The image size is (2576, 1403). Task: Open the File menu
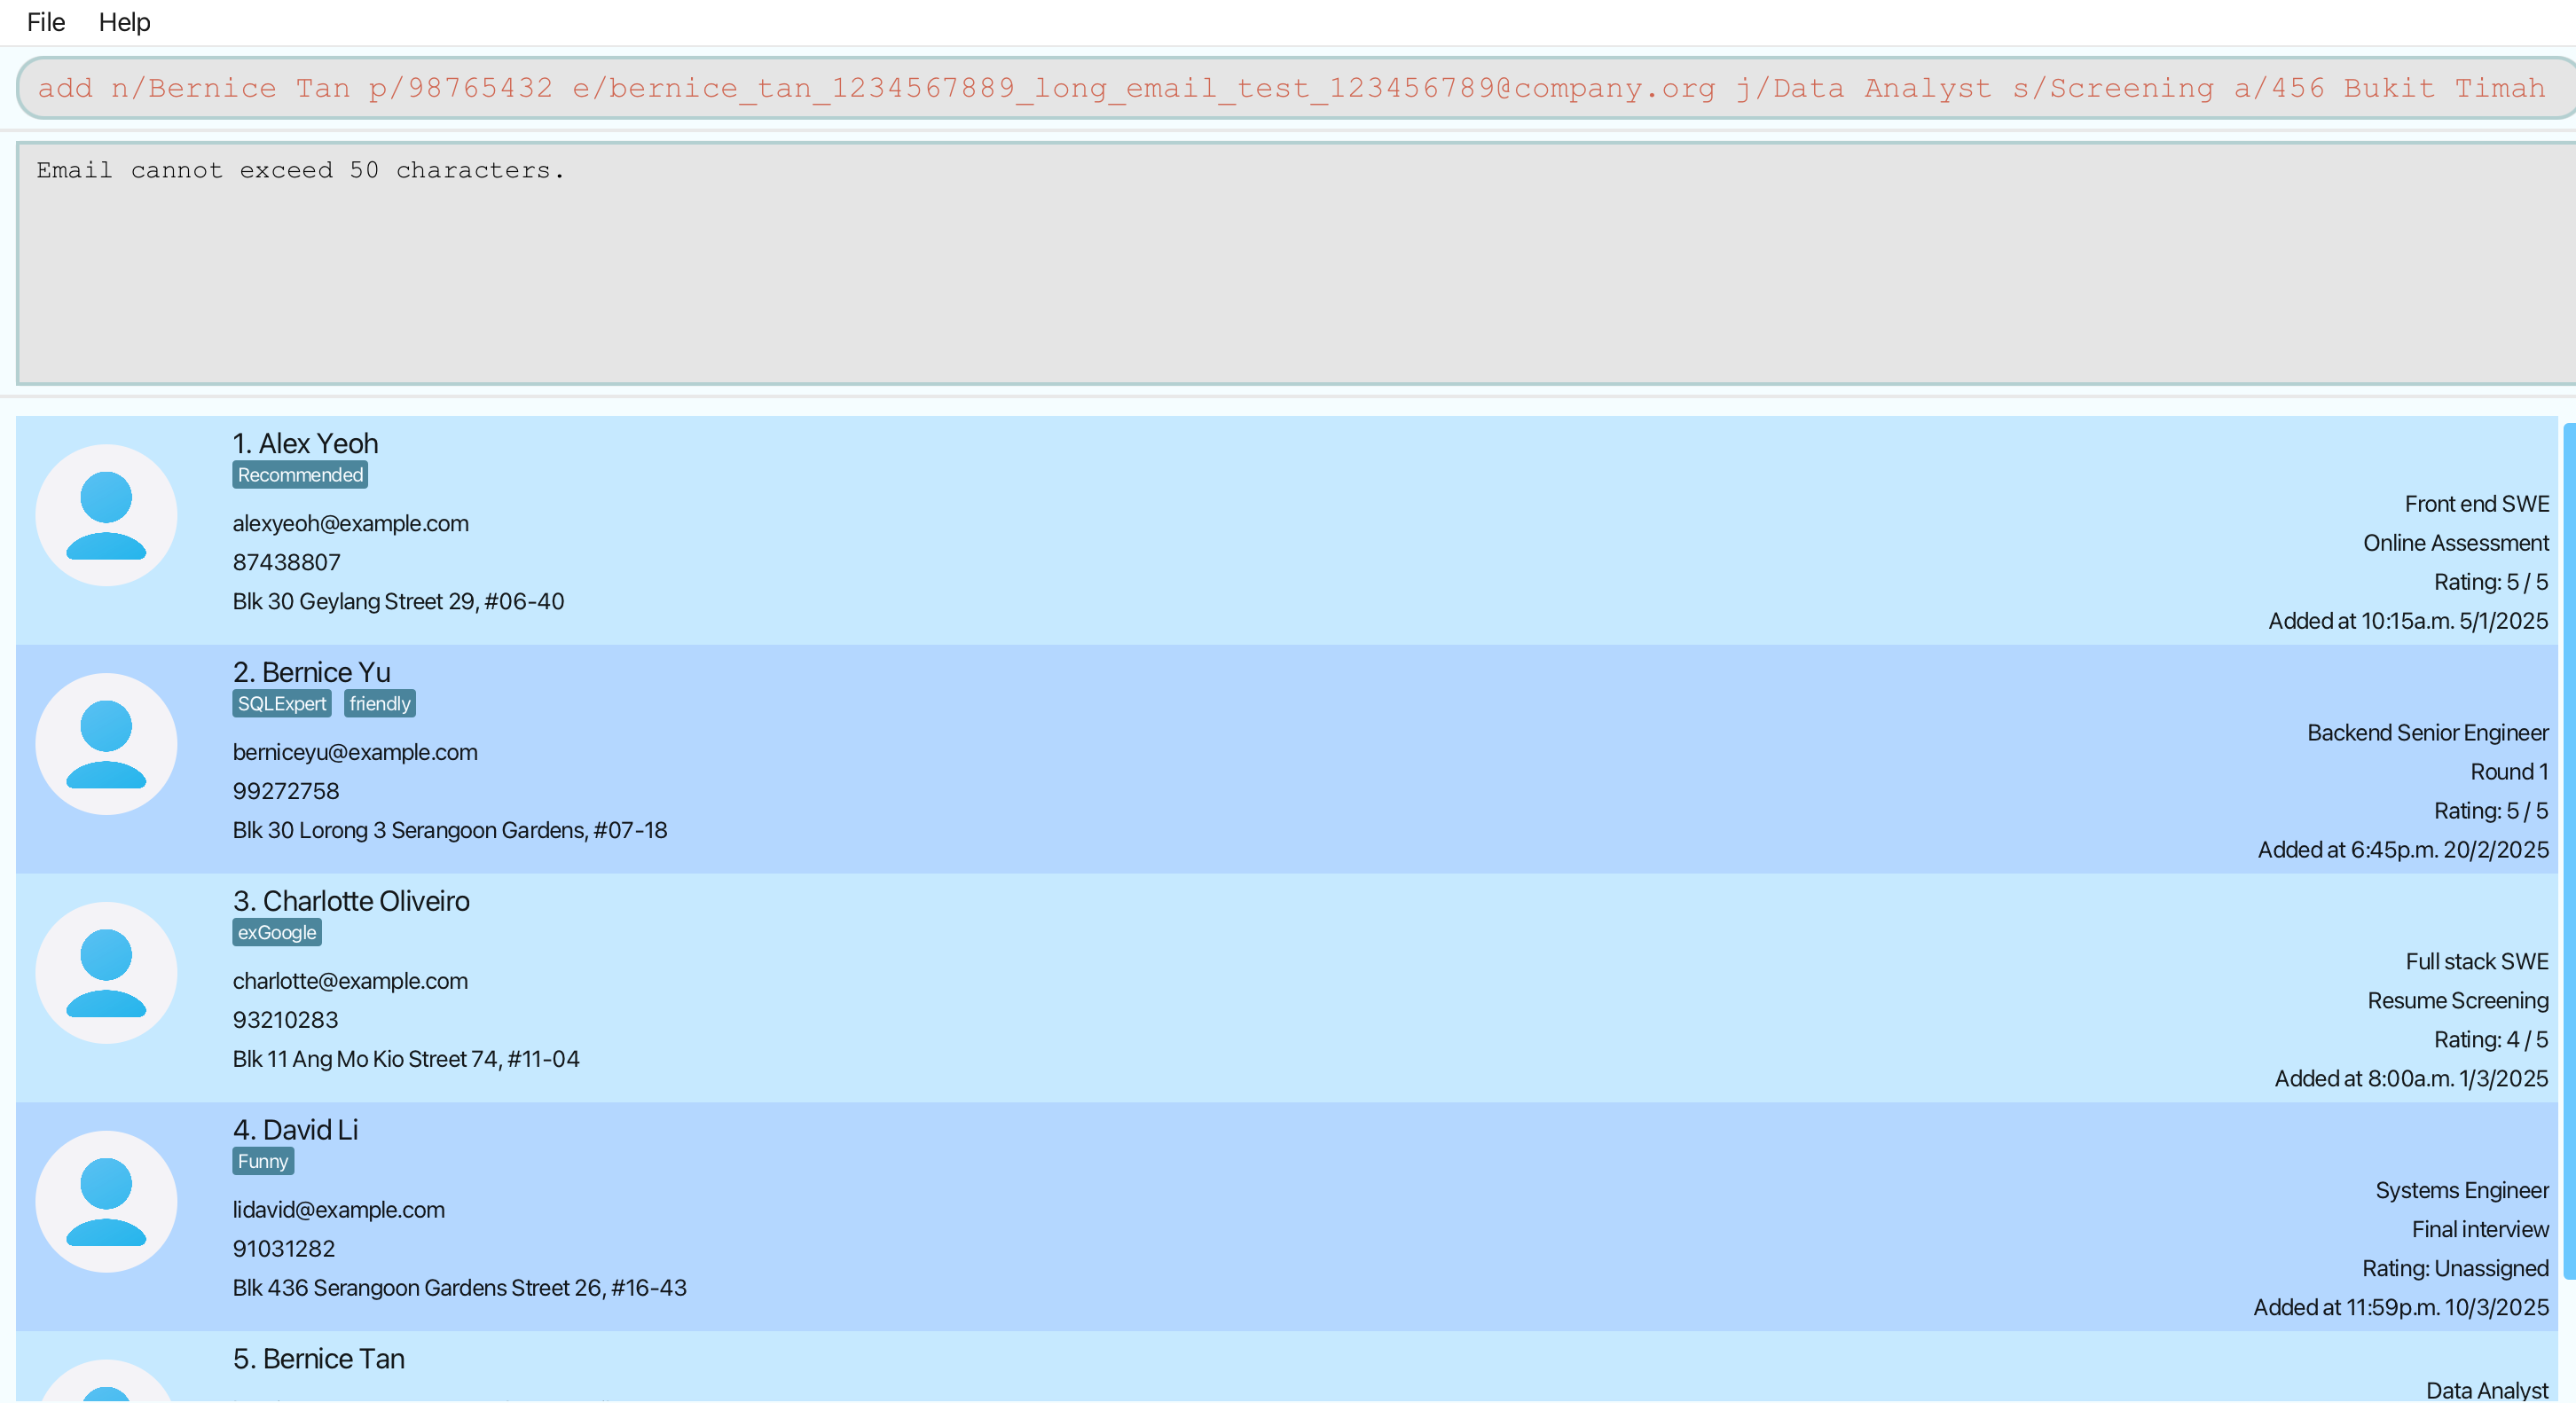pos(46,22)
